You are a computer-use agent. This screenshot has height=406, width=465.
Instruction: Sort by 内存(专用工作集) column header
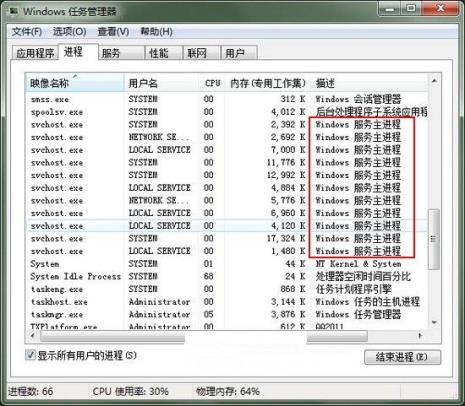coord(268,83)
